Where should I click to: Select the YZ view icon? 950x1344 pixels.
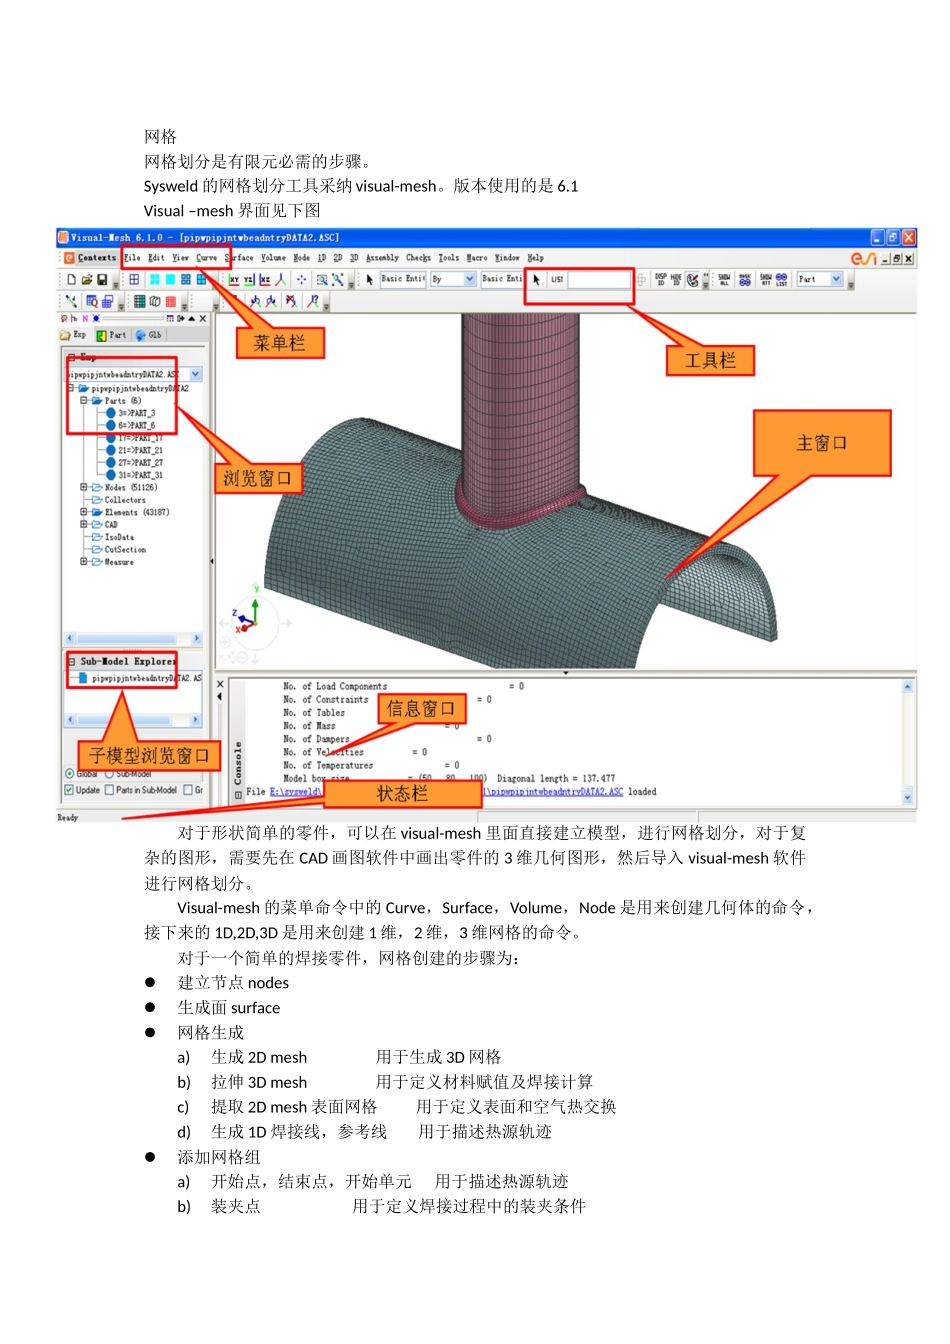click(x=249, y=280)
